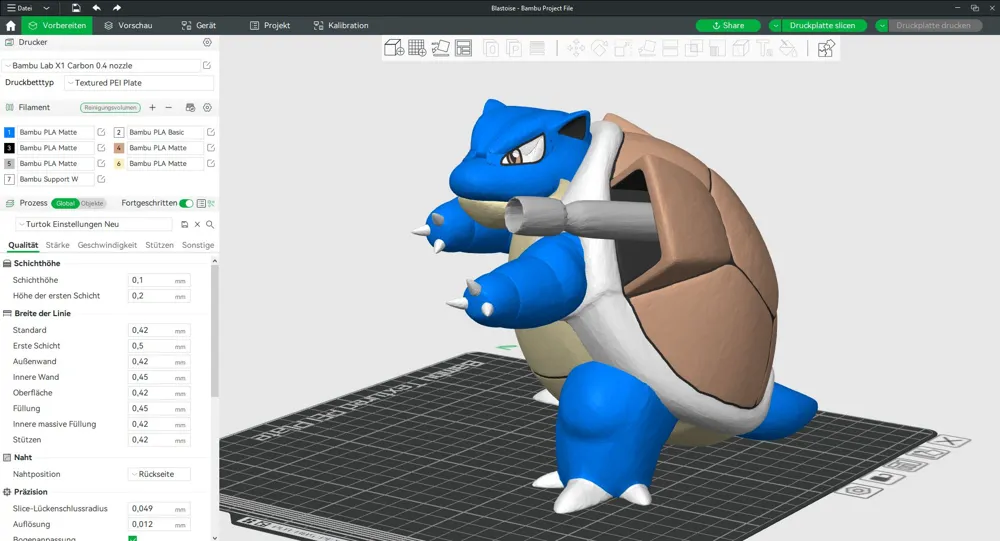The height and width of the screenshot is (541, 1000).
Task: Select the Color painting bucket tool
Action: 788,48
